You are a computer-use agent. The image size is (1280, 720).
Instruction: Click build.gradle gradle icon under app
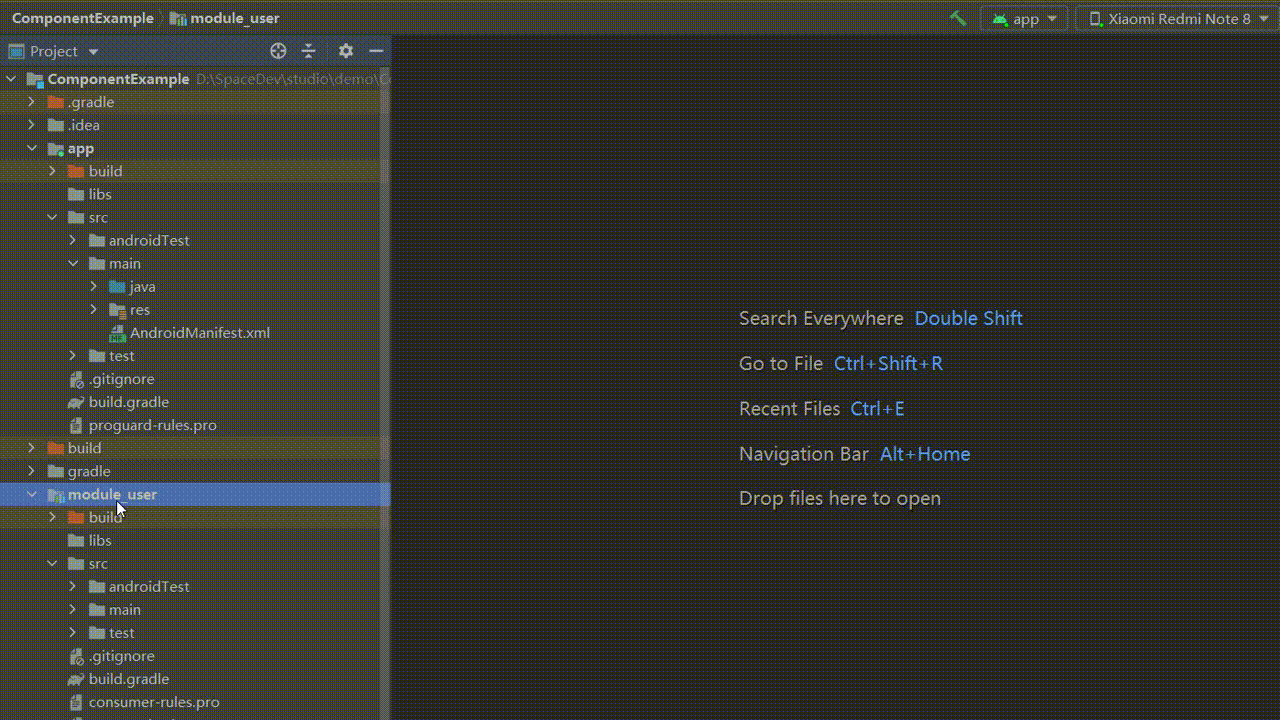click(x=76, y=402)
